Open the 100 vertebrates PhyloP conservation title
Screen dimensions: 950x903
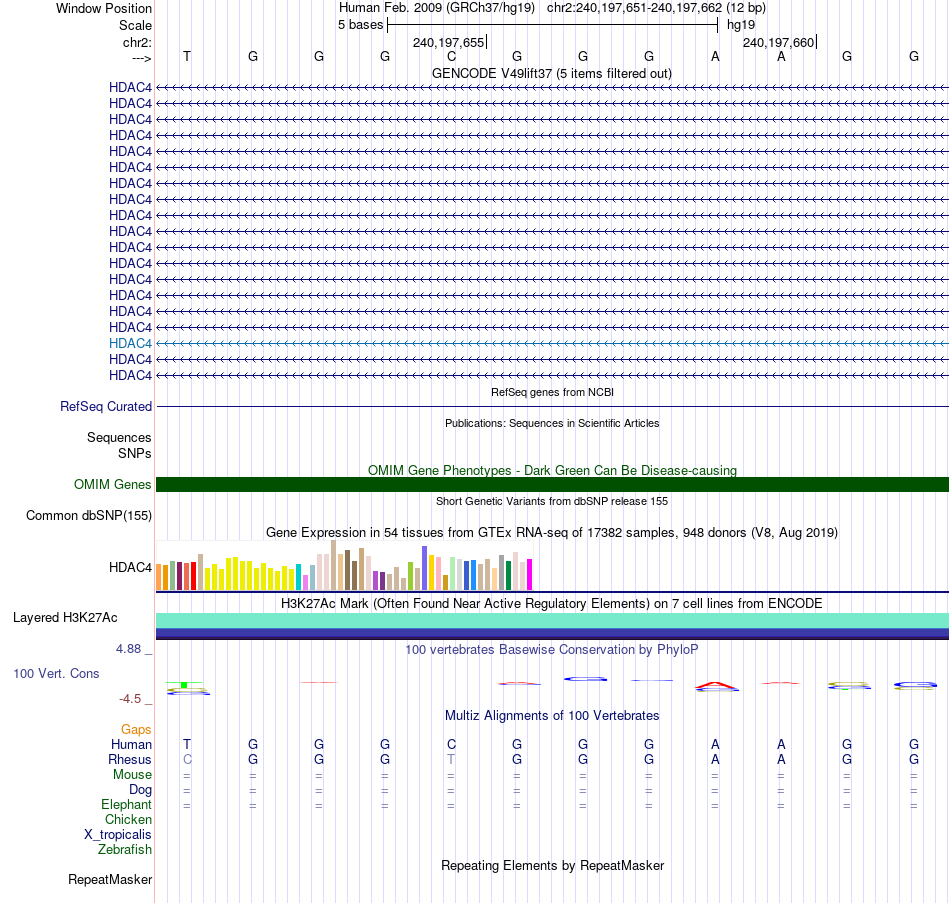(552, 650)
